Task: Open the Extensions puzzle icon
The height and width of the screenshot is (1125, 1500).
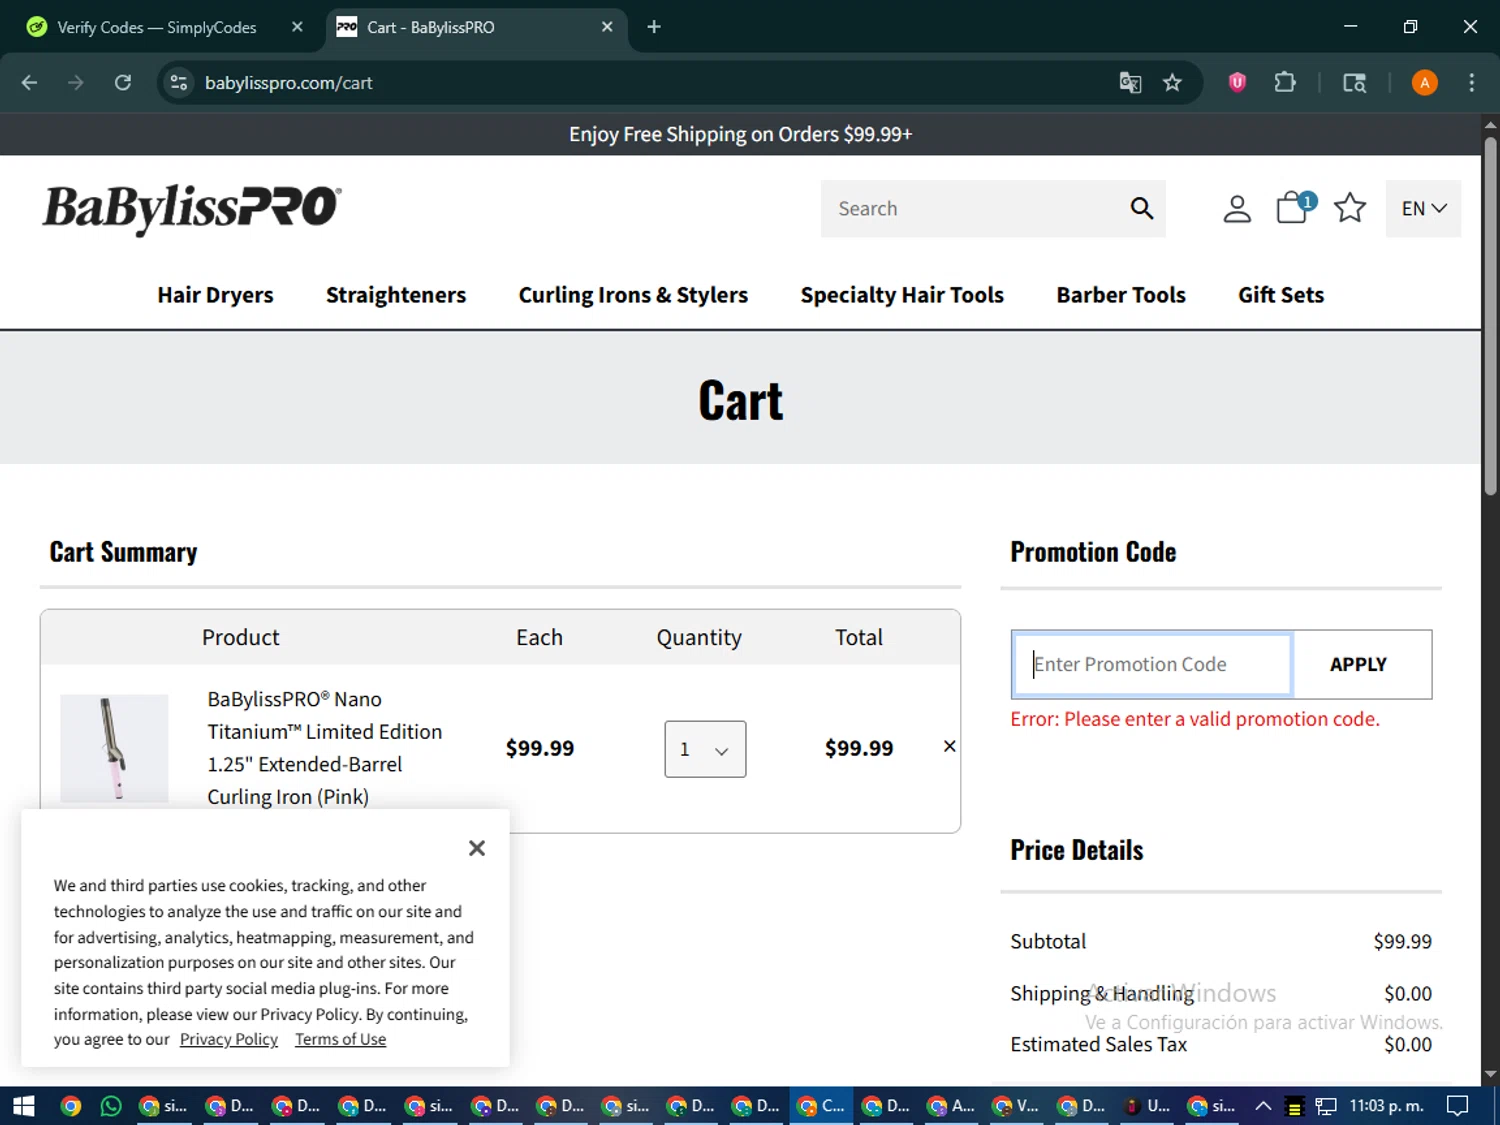Action: pos(1285,83)
